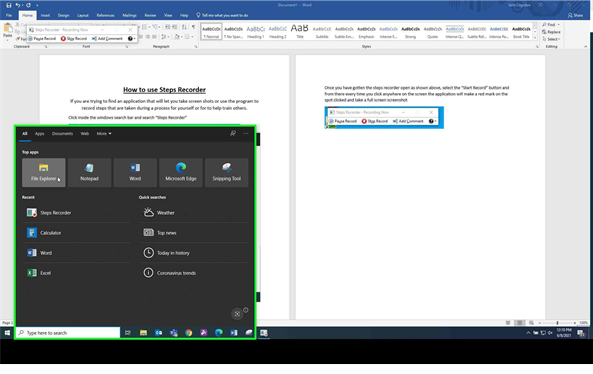Select the Weather quick search
This screenshot has height=374, width=593.
[194, 213]
